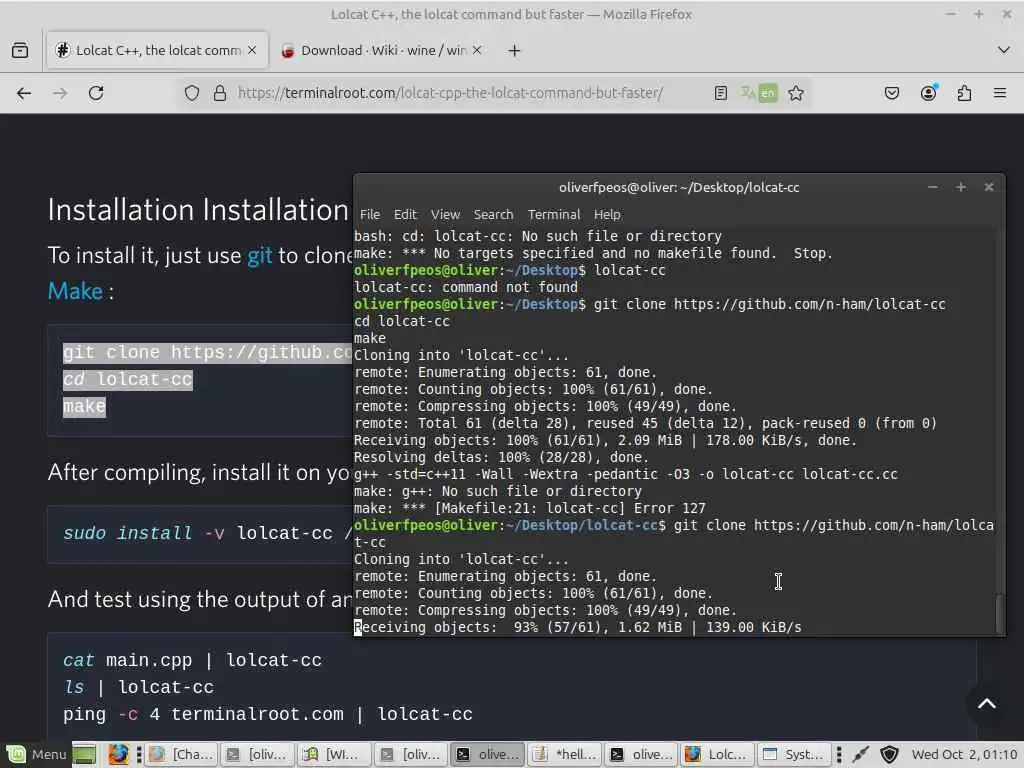
Task: Open the Linux Mint Menu button
Action: click(x=36, y=754)
